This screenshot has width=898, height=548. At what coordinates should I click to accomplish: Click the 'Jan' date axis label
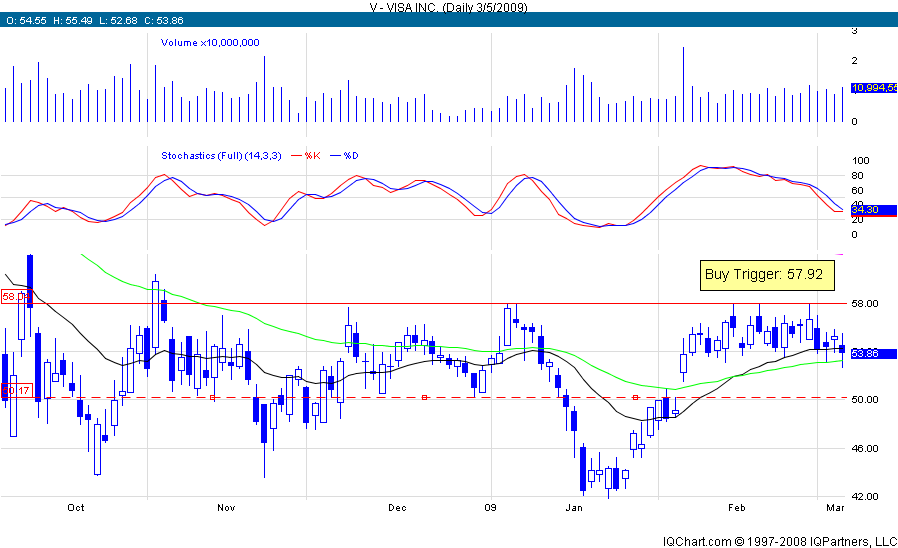pyautogui.click(x=574, y=507)
